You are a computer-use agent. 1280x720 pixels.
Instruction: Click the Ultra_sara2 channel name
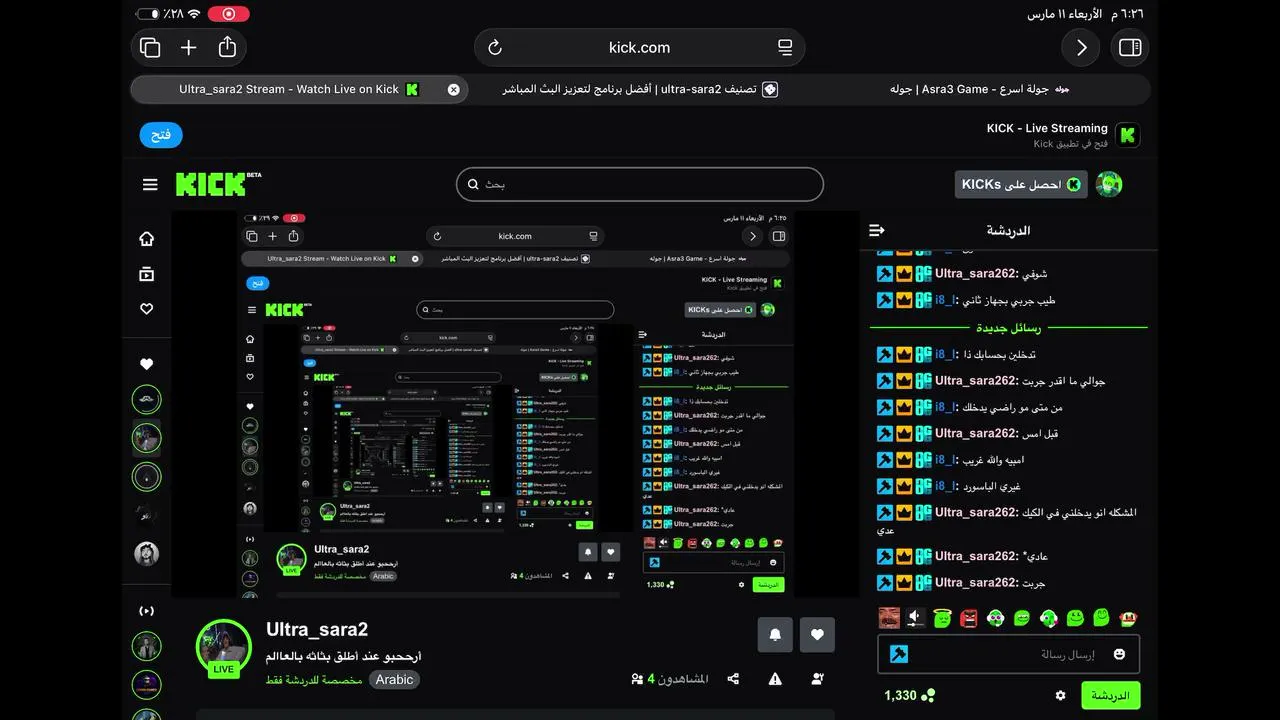[317, 629]
